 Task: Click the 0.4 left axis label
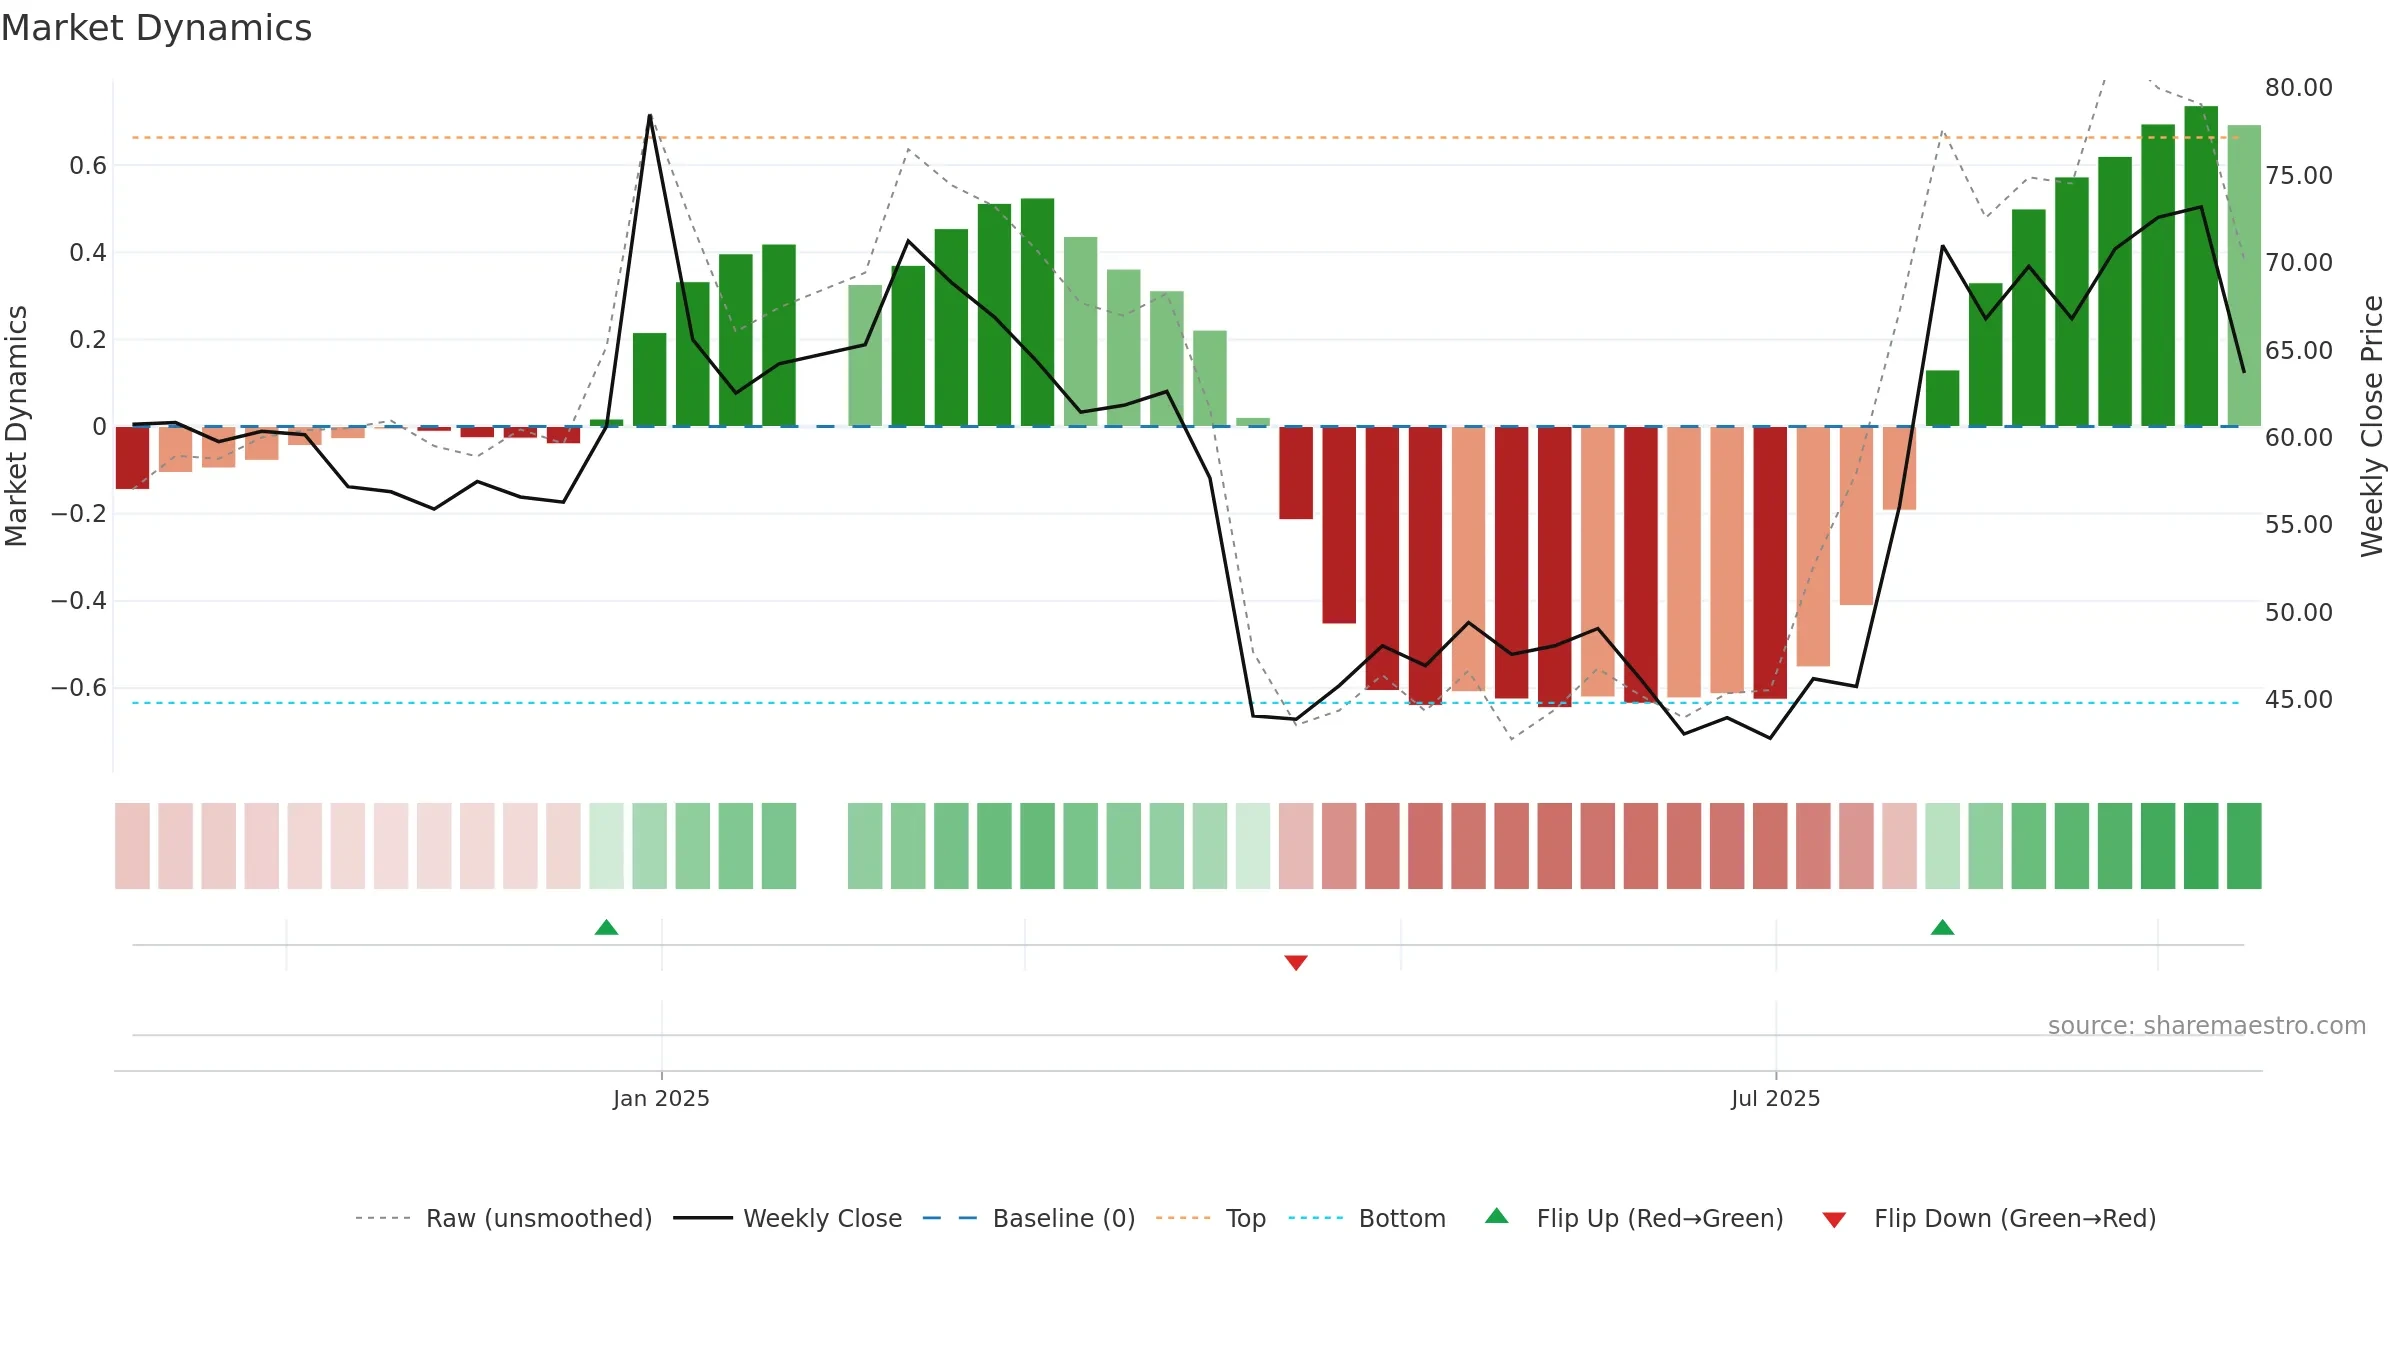pos(88,253)
